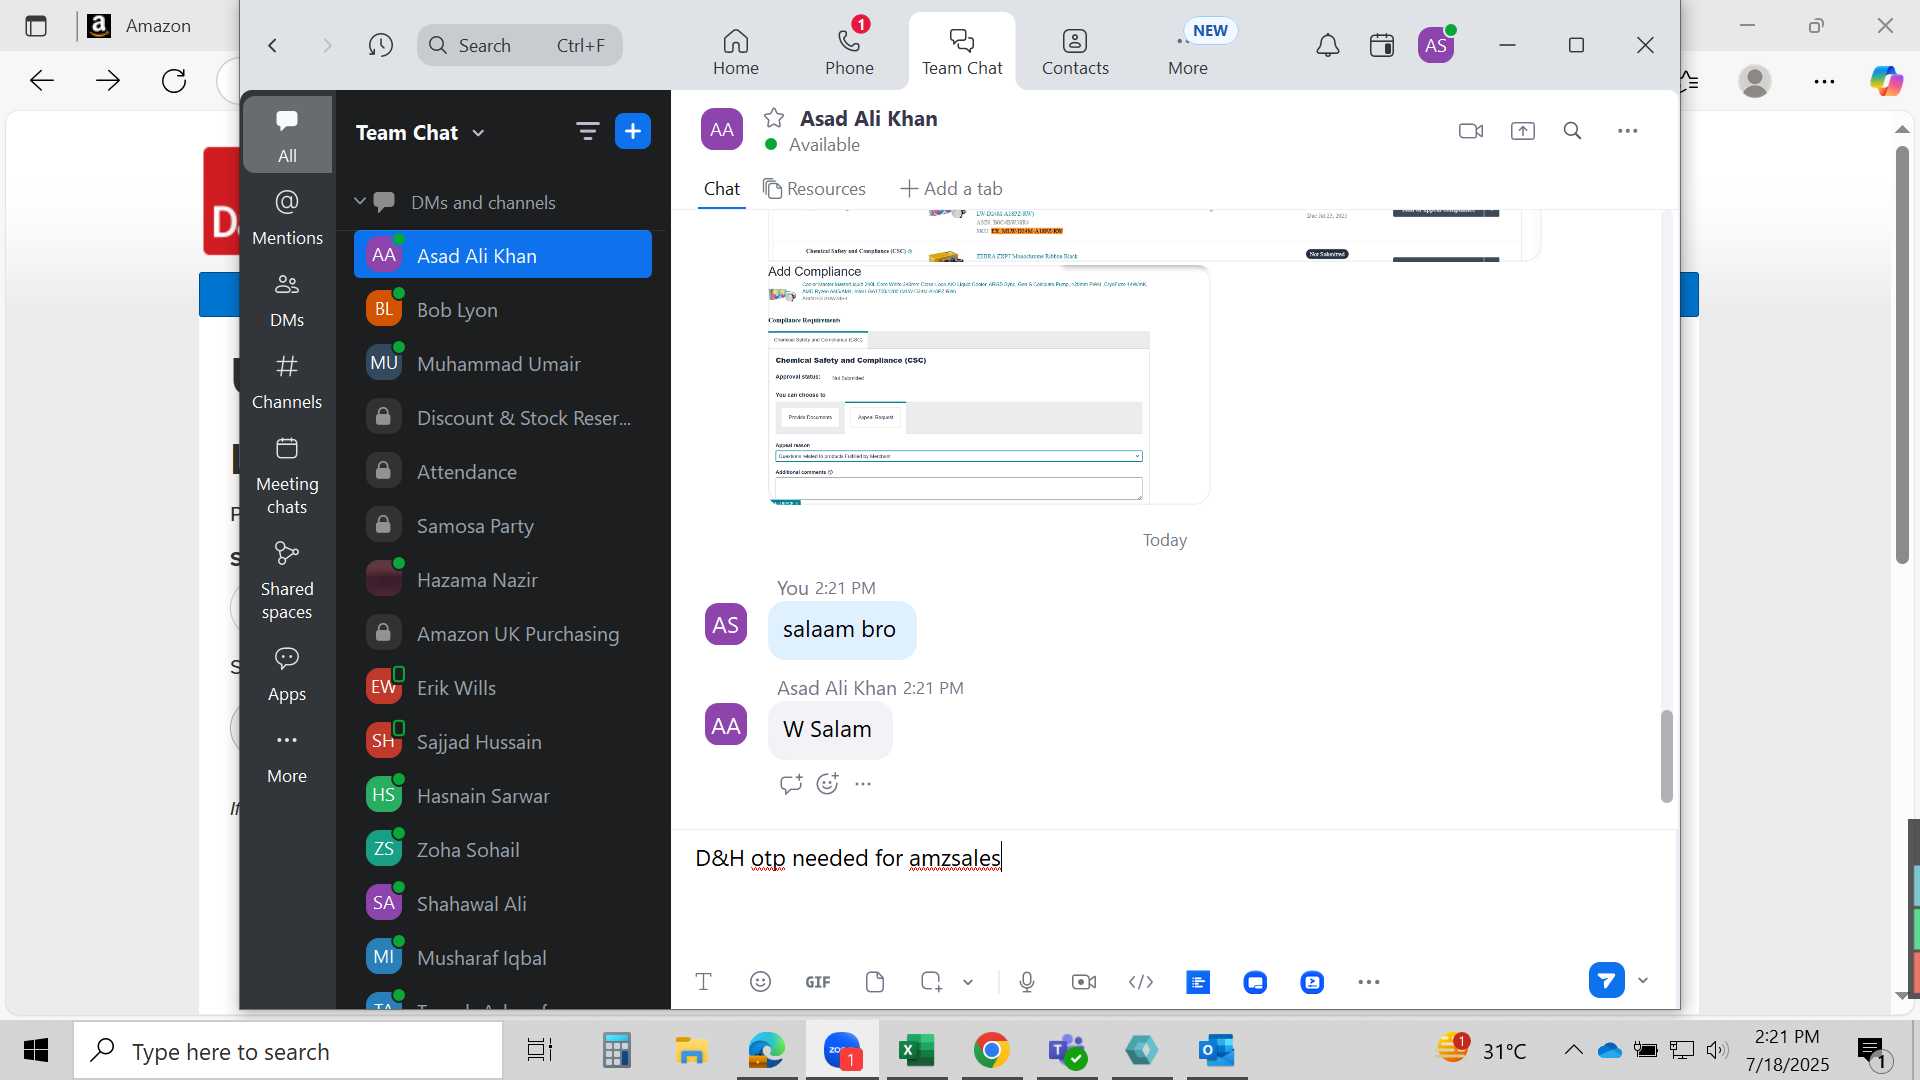Expand the send options arrow

pyautogui.click(x=1643, y=981)
